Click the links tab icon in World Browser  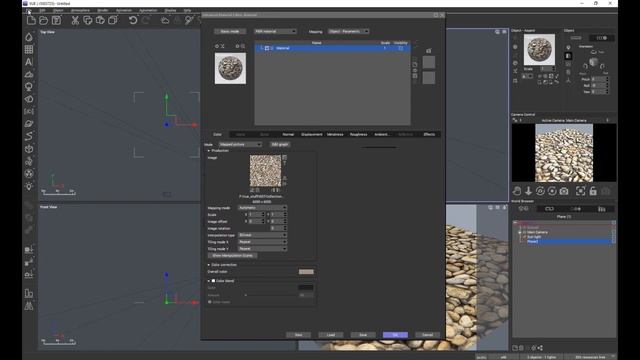tap(549, 209)
